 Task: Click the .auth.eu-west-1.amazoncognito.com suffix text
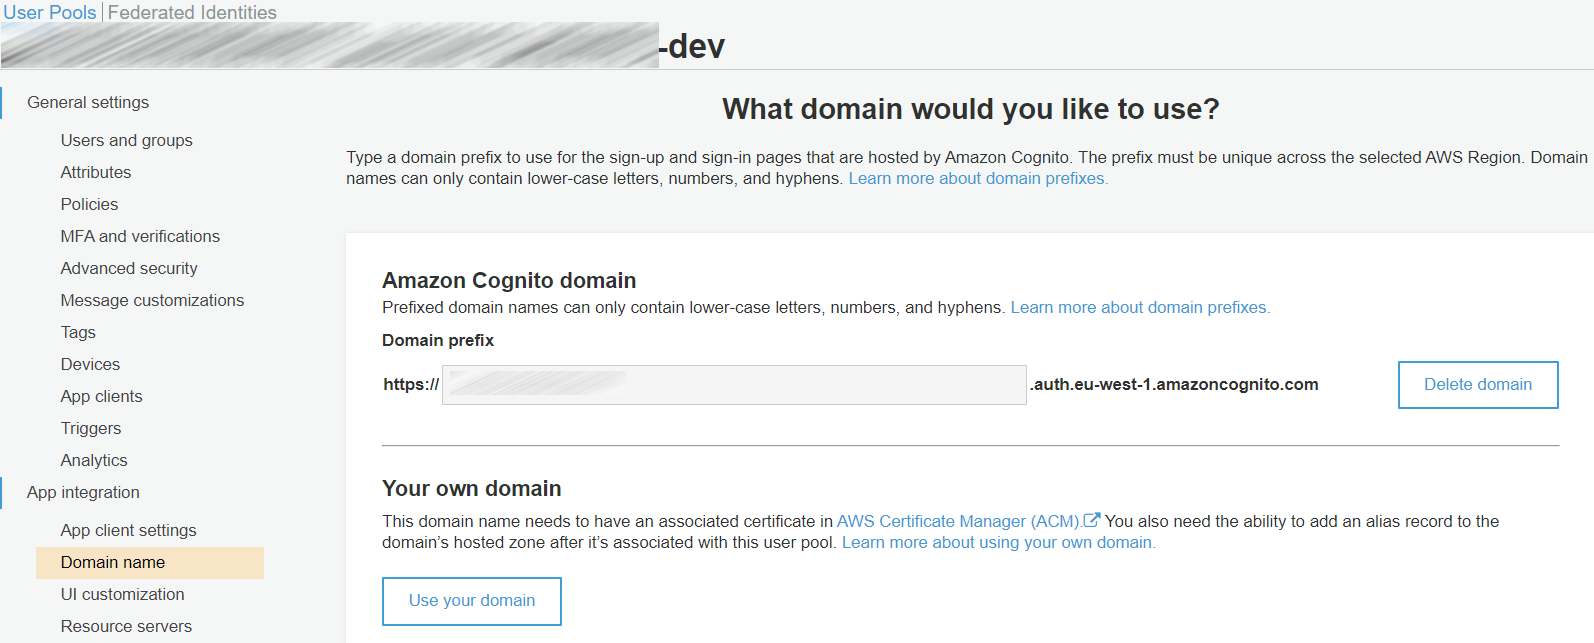tap(1174, 384)
